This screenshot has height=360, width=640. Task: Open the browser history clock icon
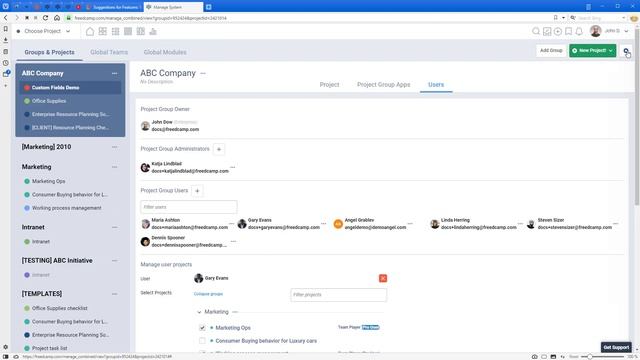6,63
